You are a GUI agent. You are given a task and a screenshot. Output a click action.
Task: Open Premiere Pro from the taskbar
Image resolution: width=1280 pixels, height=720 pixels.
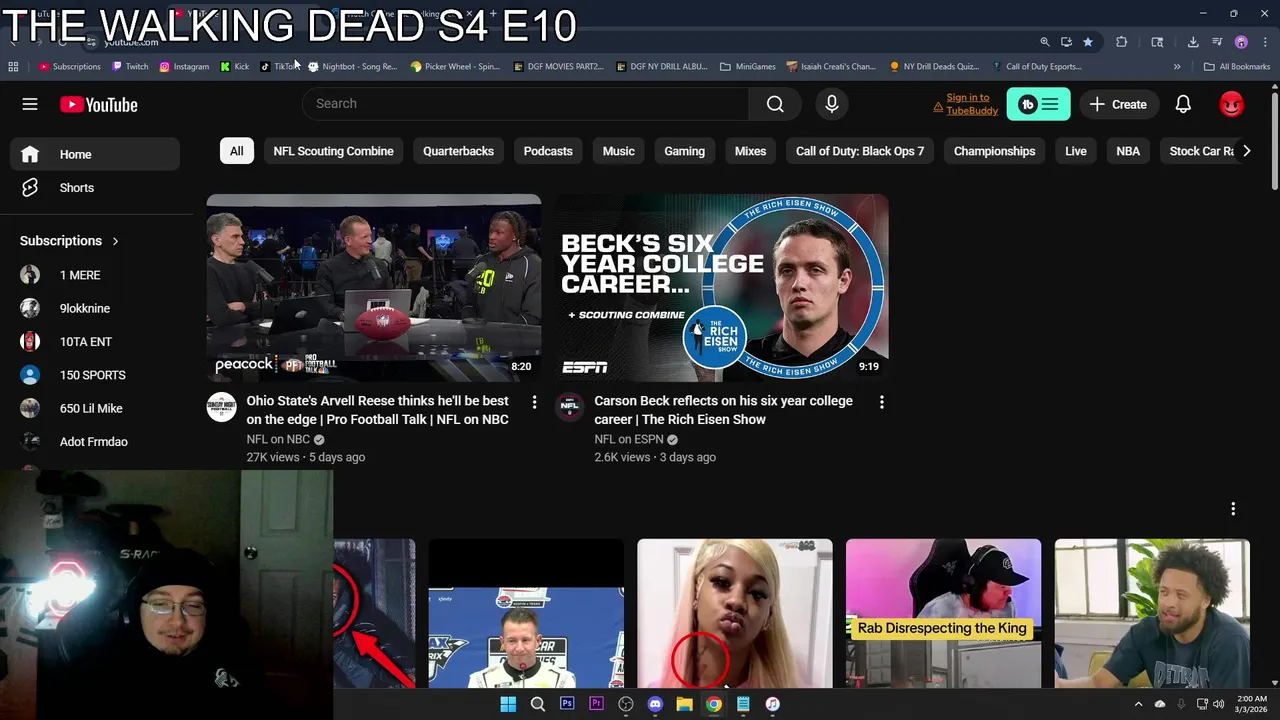tap(596, 704)
